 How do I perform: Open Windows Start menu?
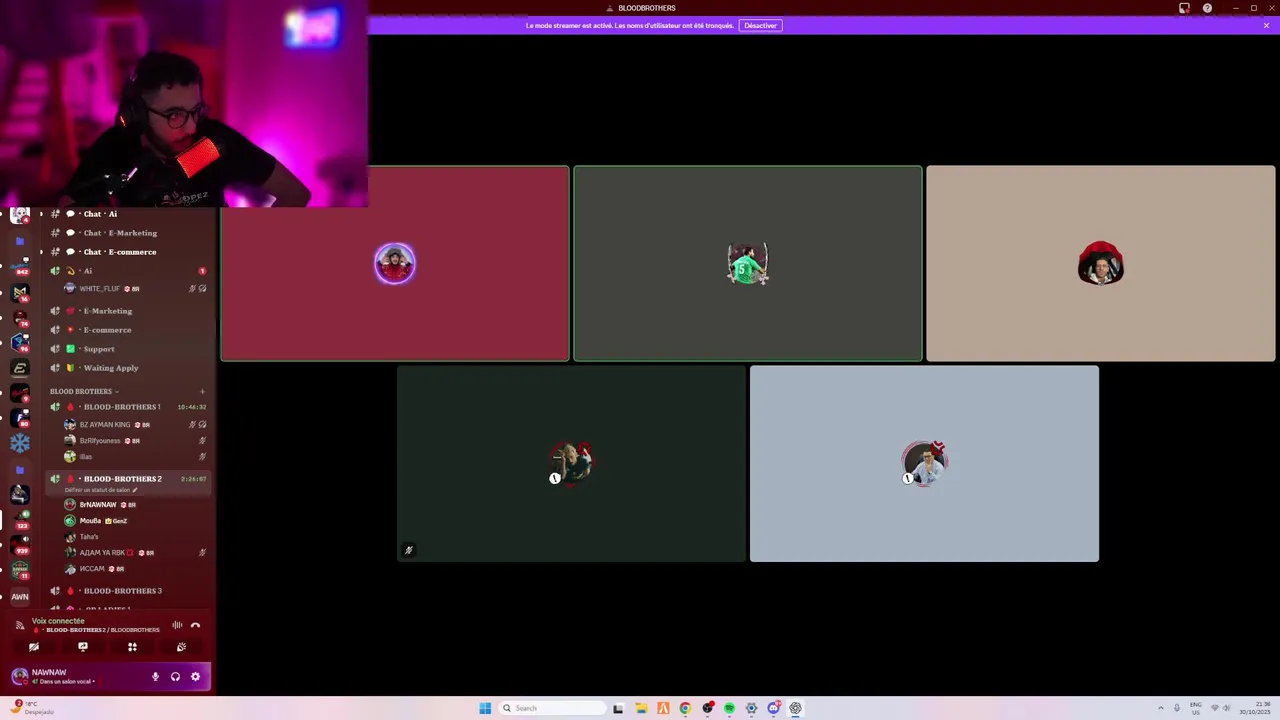pyautogui.click(x=485, y=708)
